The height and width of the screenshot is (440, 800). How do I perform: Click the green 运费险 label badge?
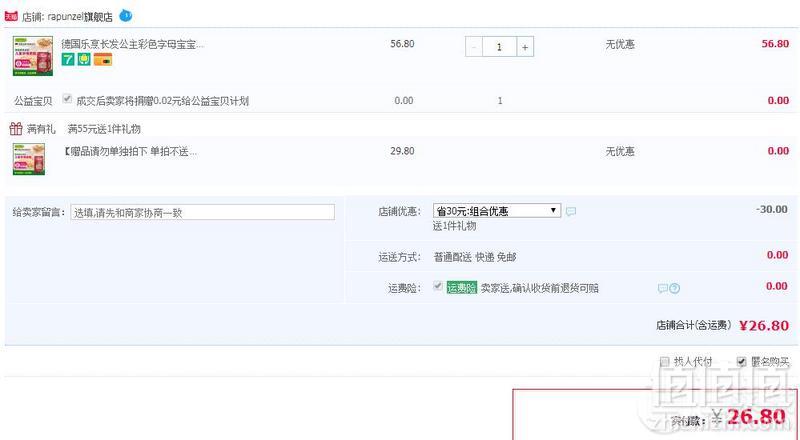click(462, 288)
